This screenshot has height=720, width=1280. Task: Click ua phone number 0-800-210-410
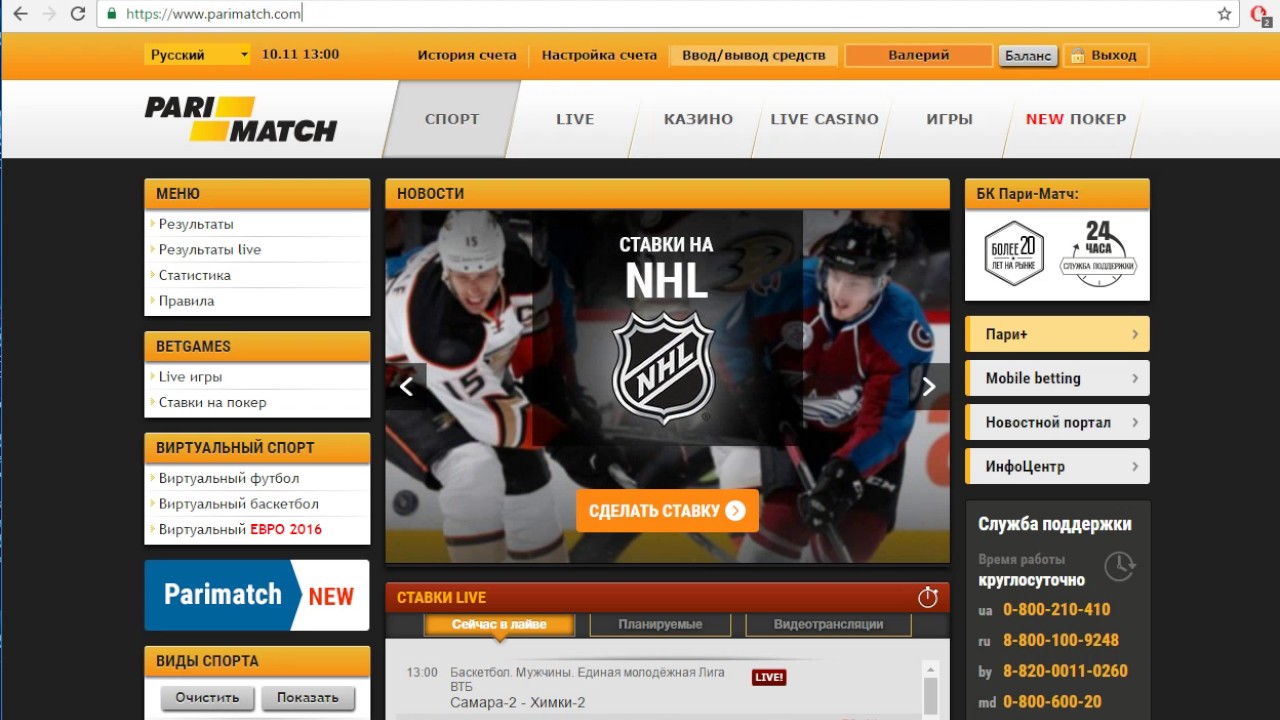(x=1056, y=610)
